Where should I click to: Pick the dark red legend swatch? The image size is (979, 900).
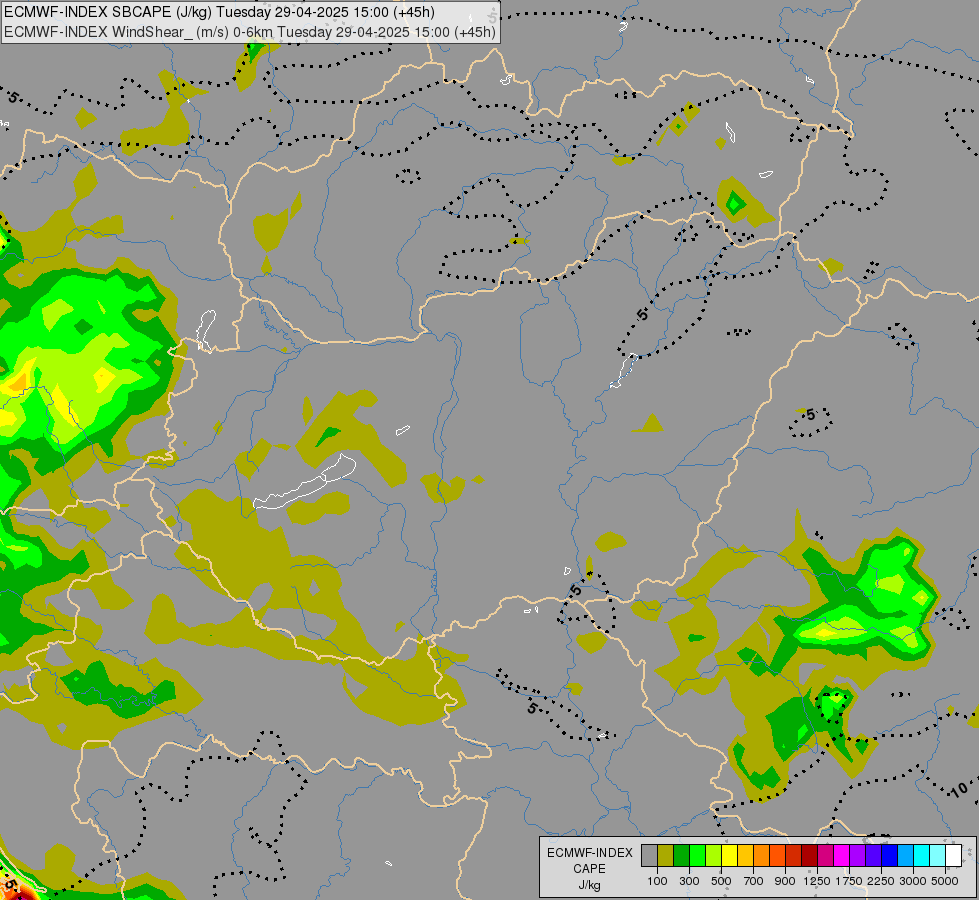(810, 855)
